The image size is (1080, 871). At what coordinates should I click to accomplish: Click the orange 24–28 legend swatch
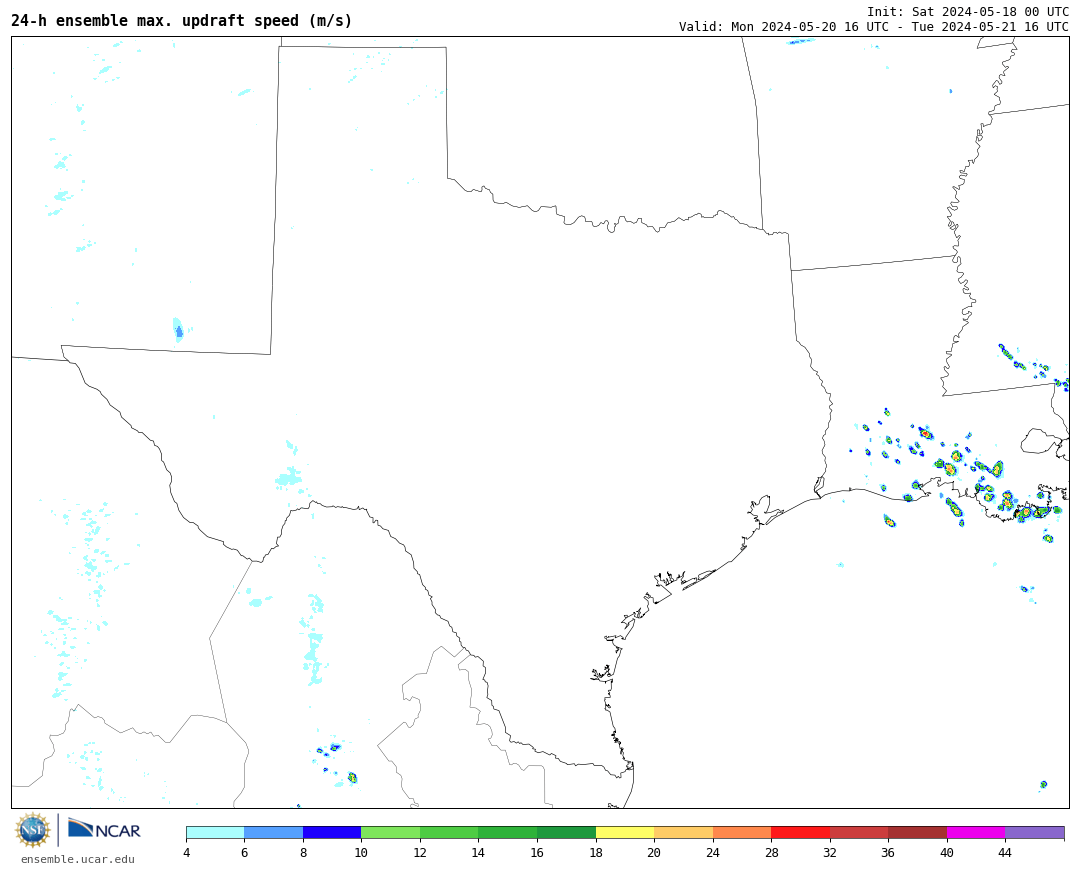742,832
